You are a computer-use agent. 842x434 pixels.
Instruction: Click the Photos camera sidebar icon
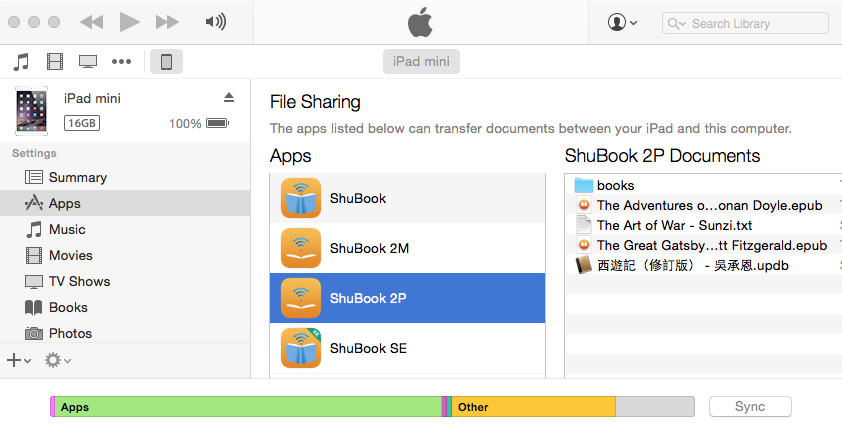(34, 334)
